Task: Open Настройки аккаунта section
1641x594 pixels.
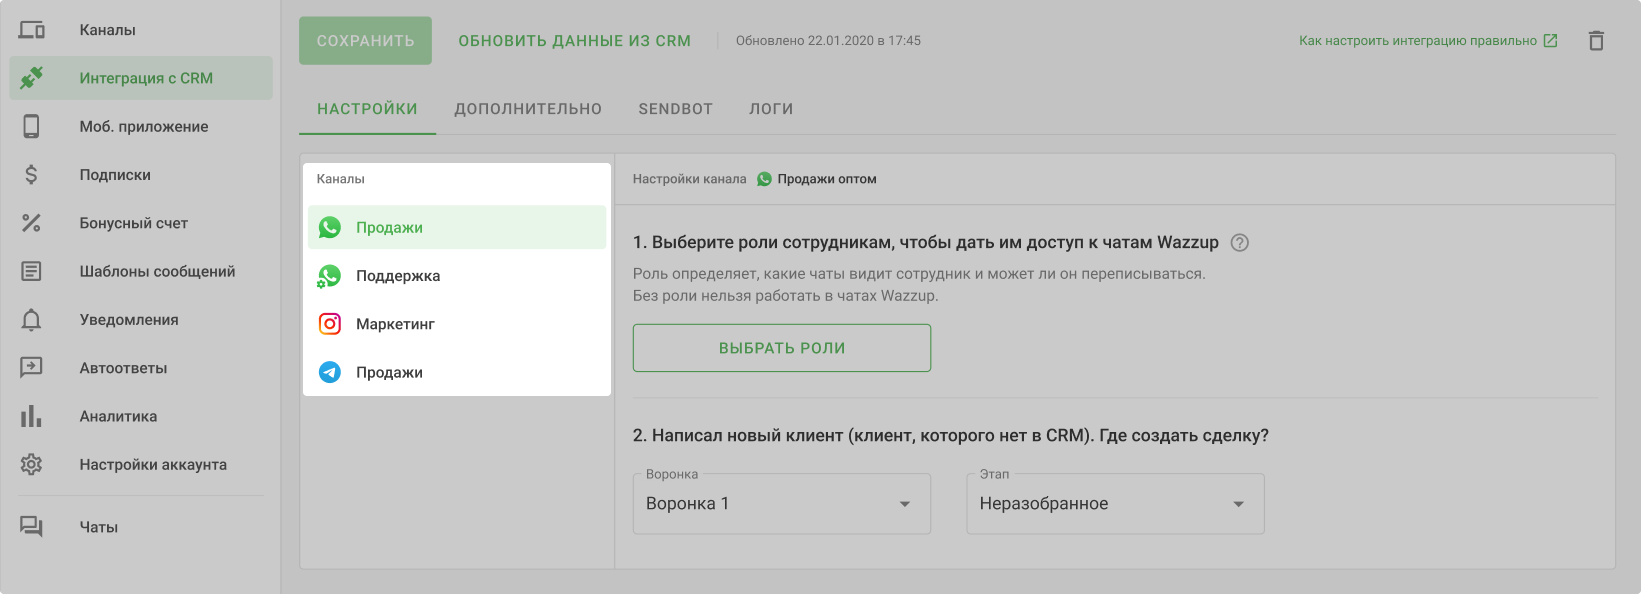Action: 141,465
